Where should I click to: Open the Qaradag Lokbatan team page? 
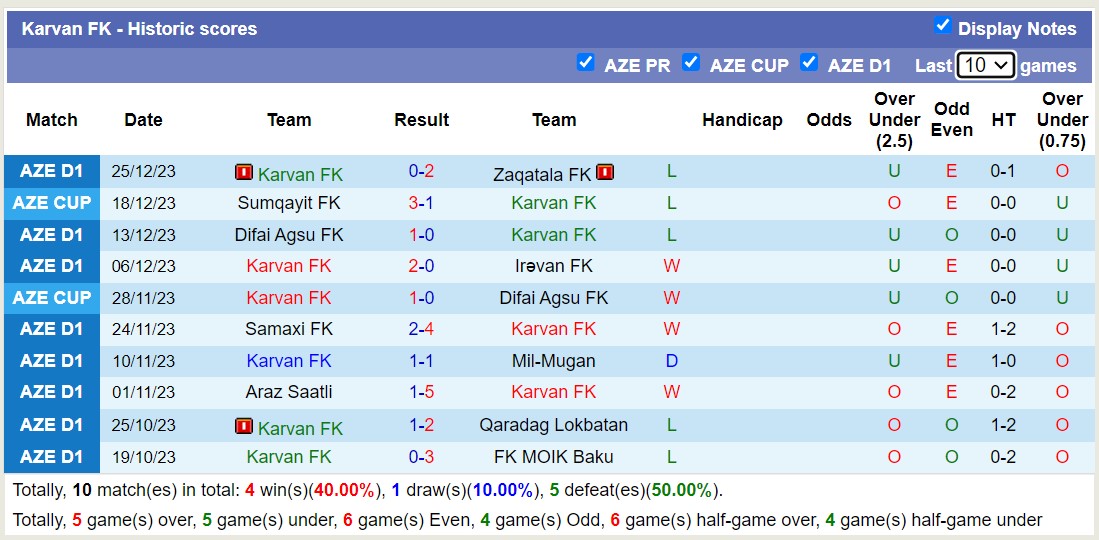pos(554,425)
